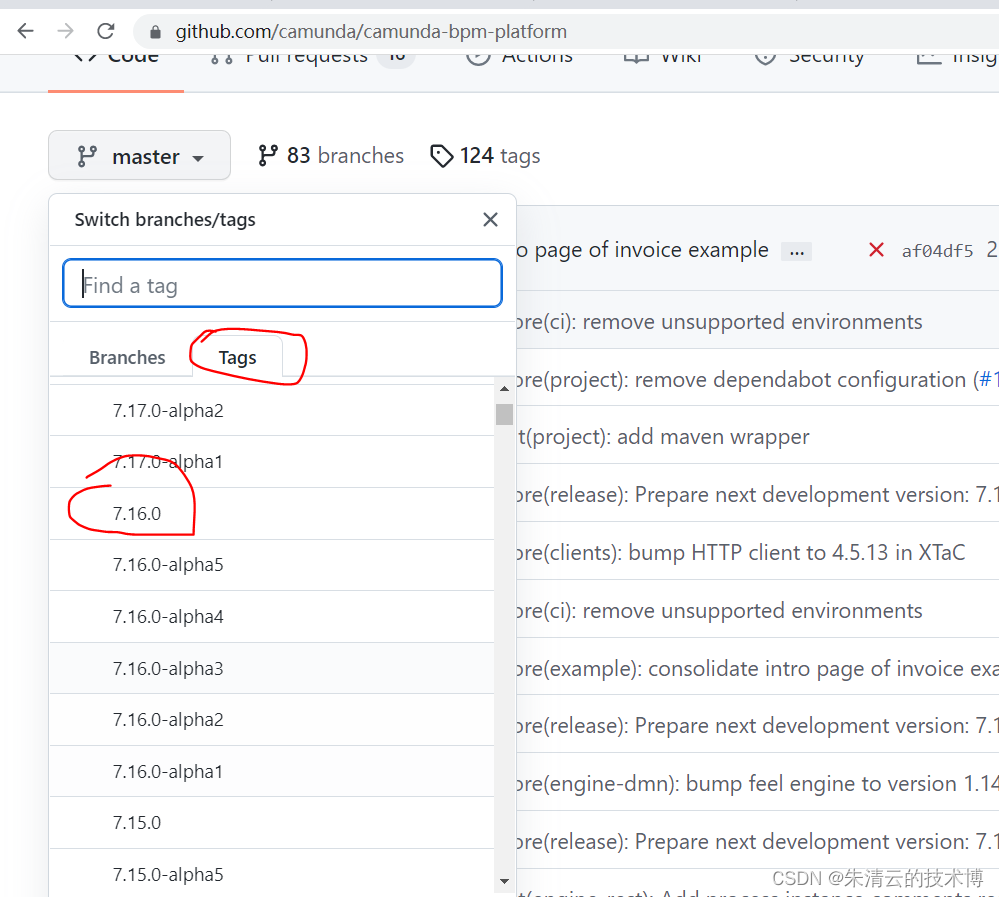Click the tag list scrollbar thumb
Image resolution: width=999 pixels, height=897 pixels.
(x=505, y=413)
